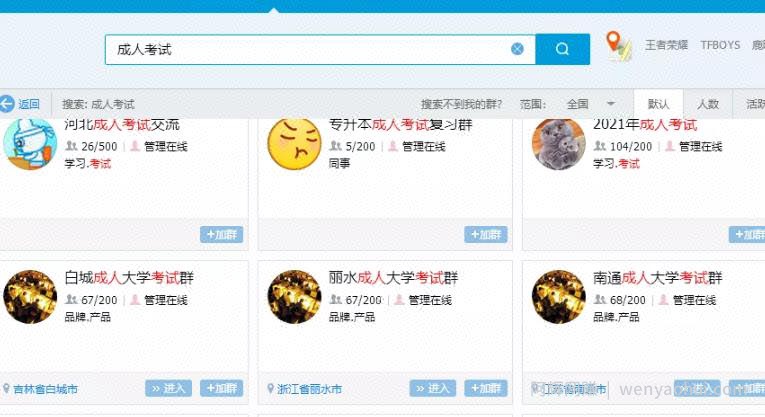This screenshot has height=417, width=765.
Task: Join 专升本成人考试复习群 via 加群
Action: (486, 235)
